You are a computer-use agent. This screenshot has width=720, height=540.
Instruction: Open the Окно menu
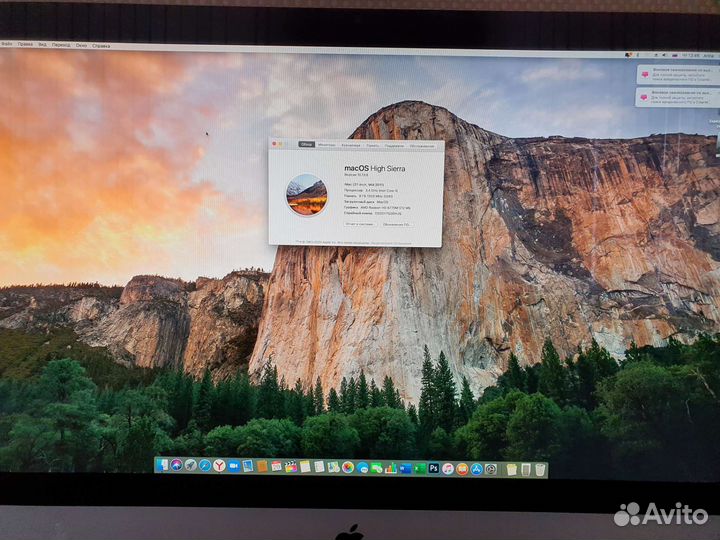coord(81,45)
